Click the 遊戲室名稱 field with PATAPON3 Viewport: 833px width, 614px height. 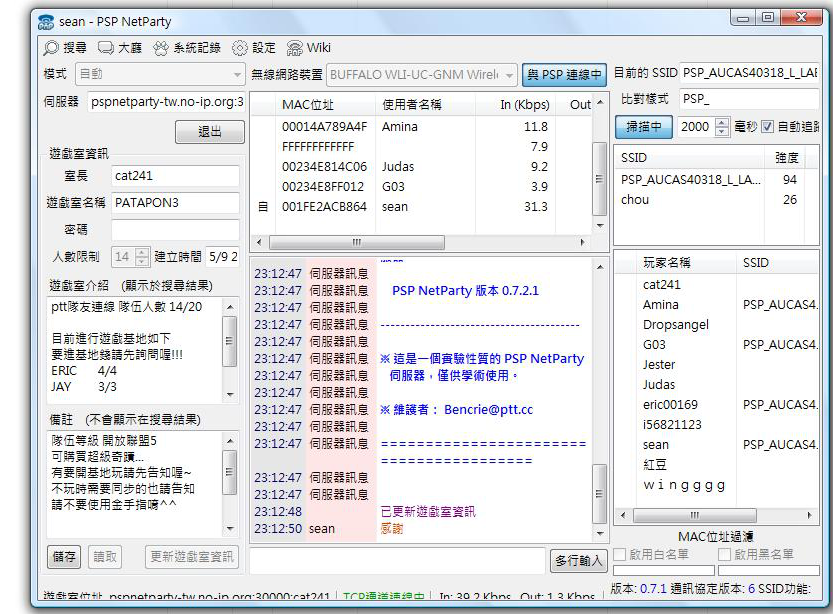click(175, 203)
